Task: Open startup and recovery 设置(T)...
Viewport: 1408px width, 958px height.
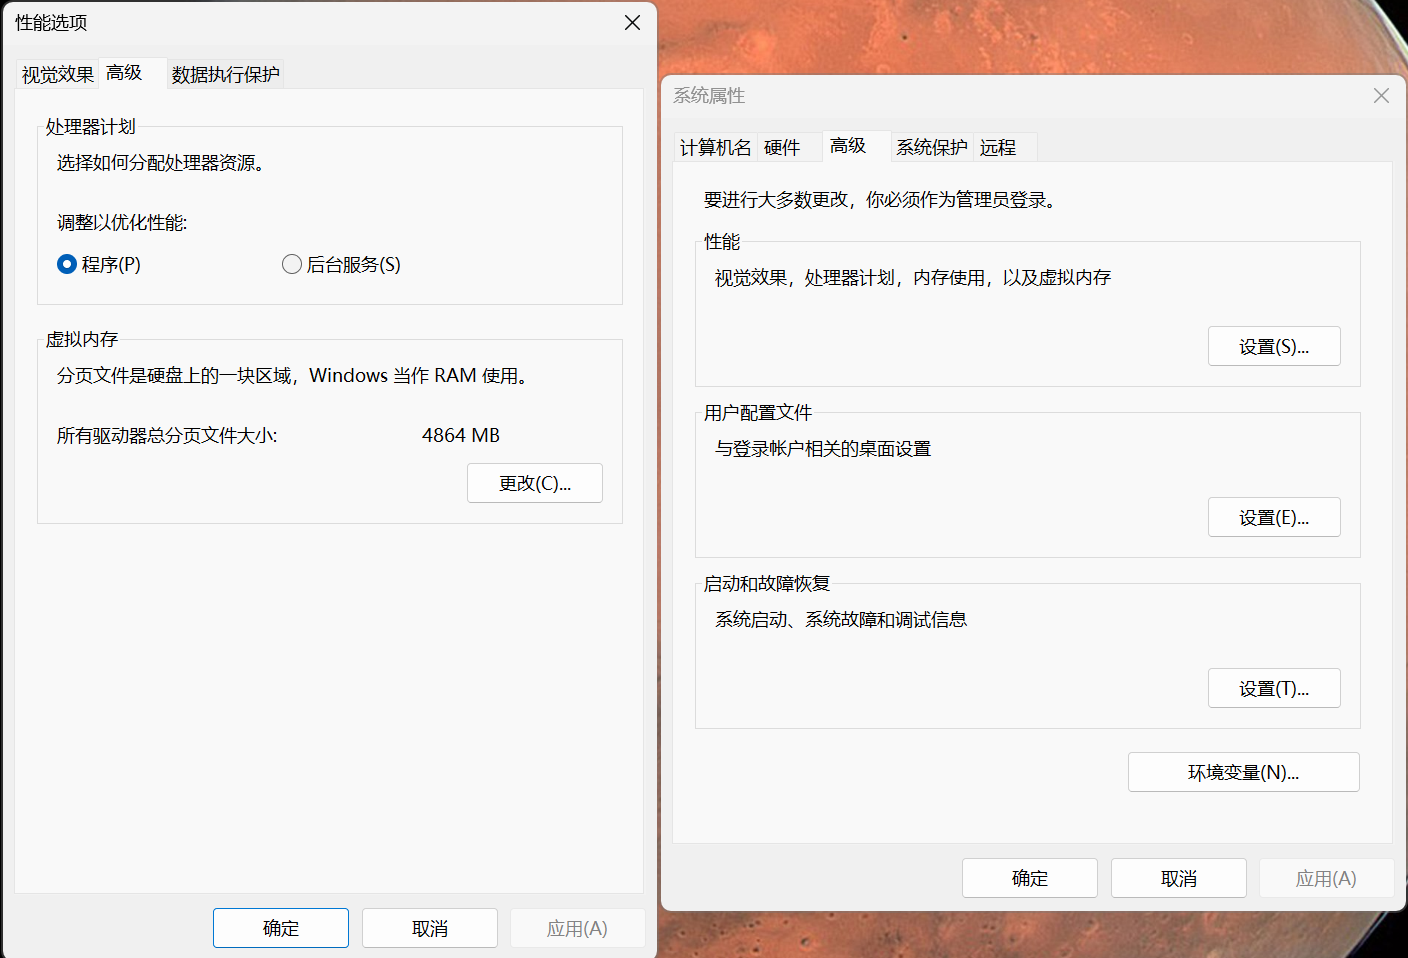Action: click(x=1274, y=688)
